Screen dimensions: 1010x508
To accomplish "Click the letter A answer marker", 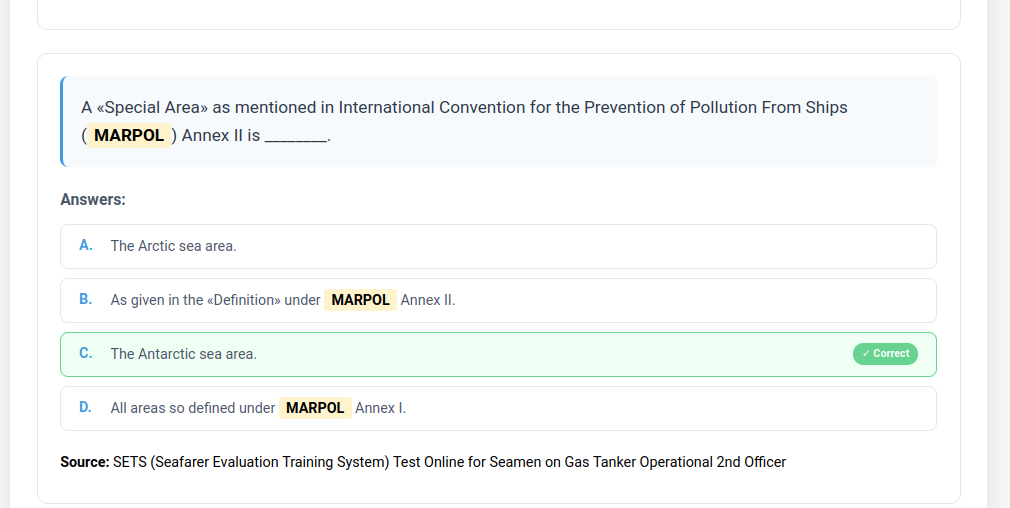I will [x=86, y=245].
